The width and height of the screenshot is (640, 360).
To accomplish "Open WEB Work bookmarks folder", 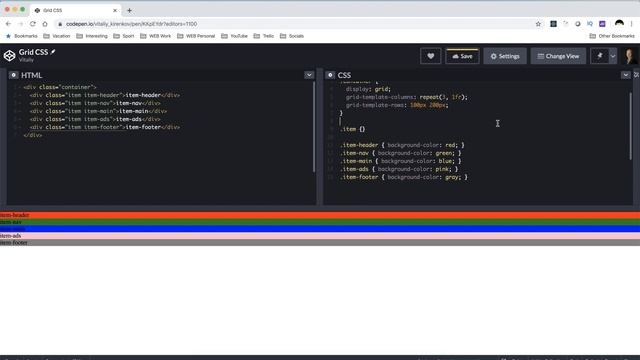I will (x=156, y=36).
